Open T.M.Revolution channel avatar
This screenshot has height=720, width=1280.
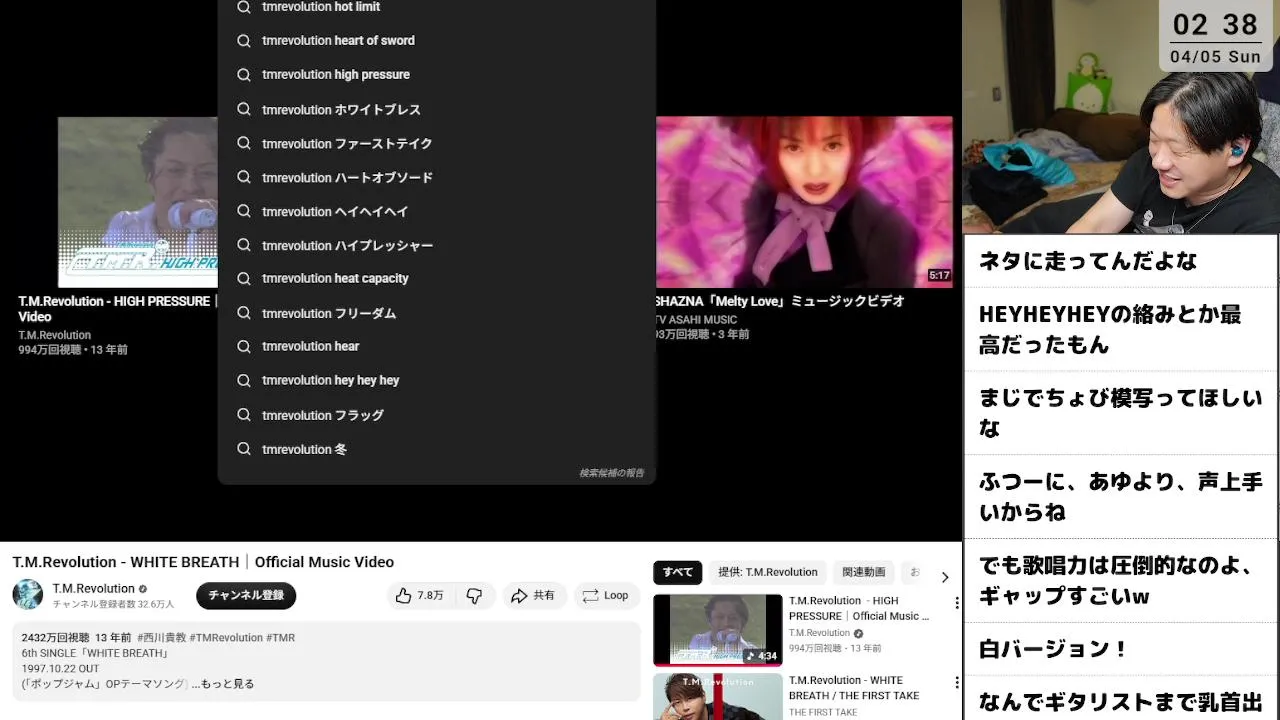click(28, 594)
